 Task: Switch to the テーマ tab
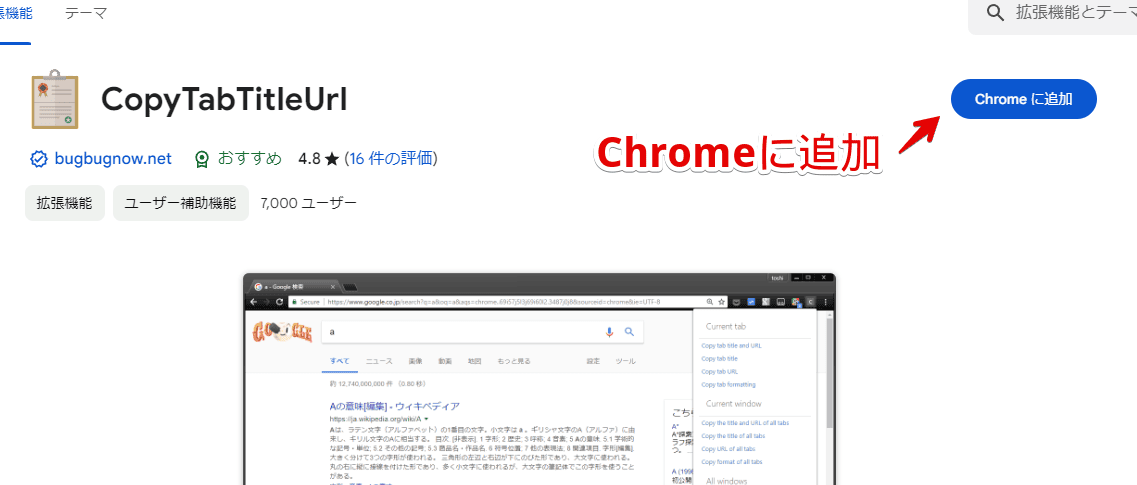coord(86,13)
